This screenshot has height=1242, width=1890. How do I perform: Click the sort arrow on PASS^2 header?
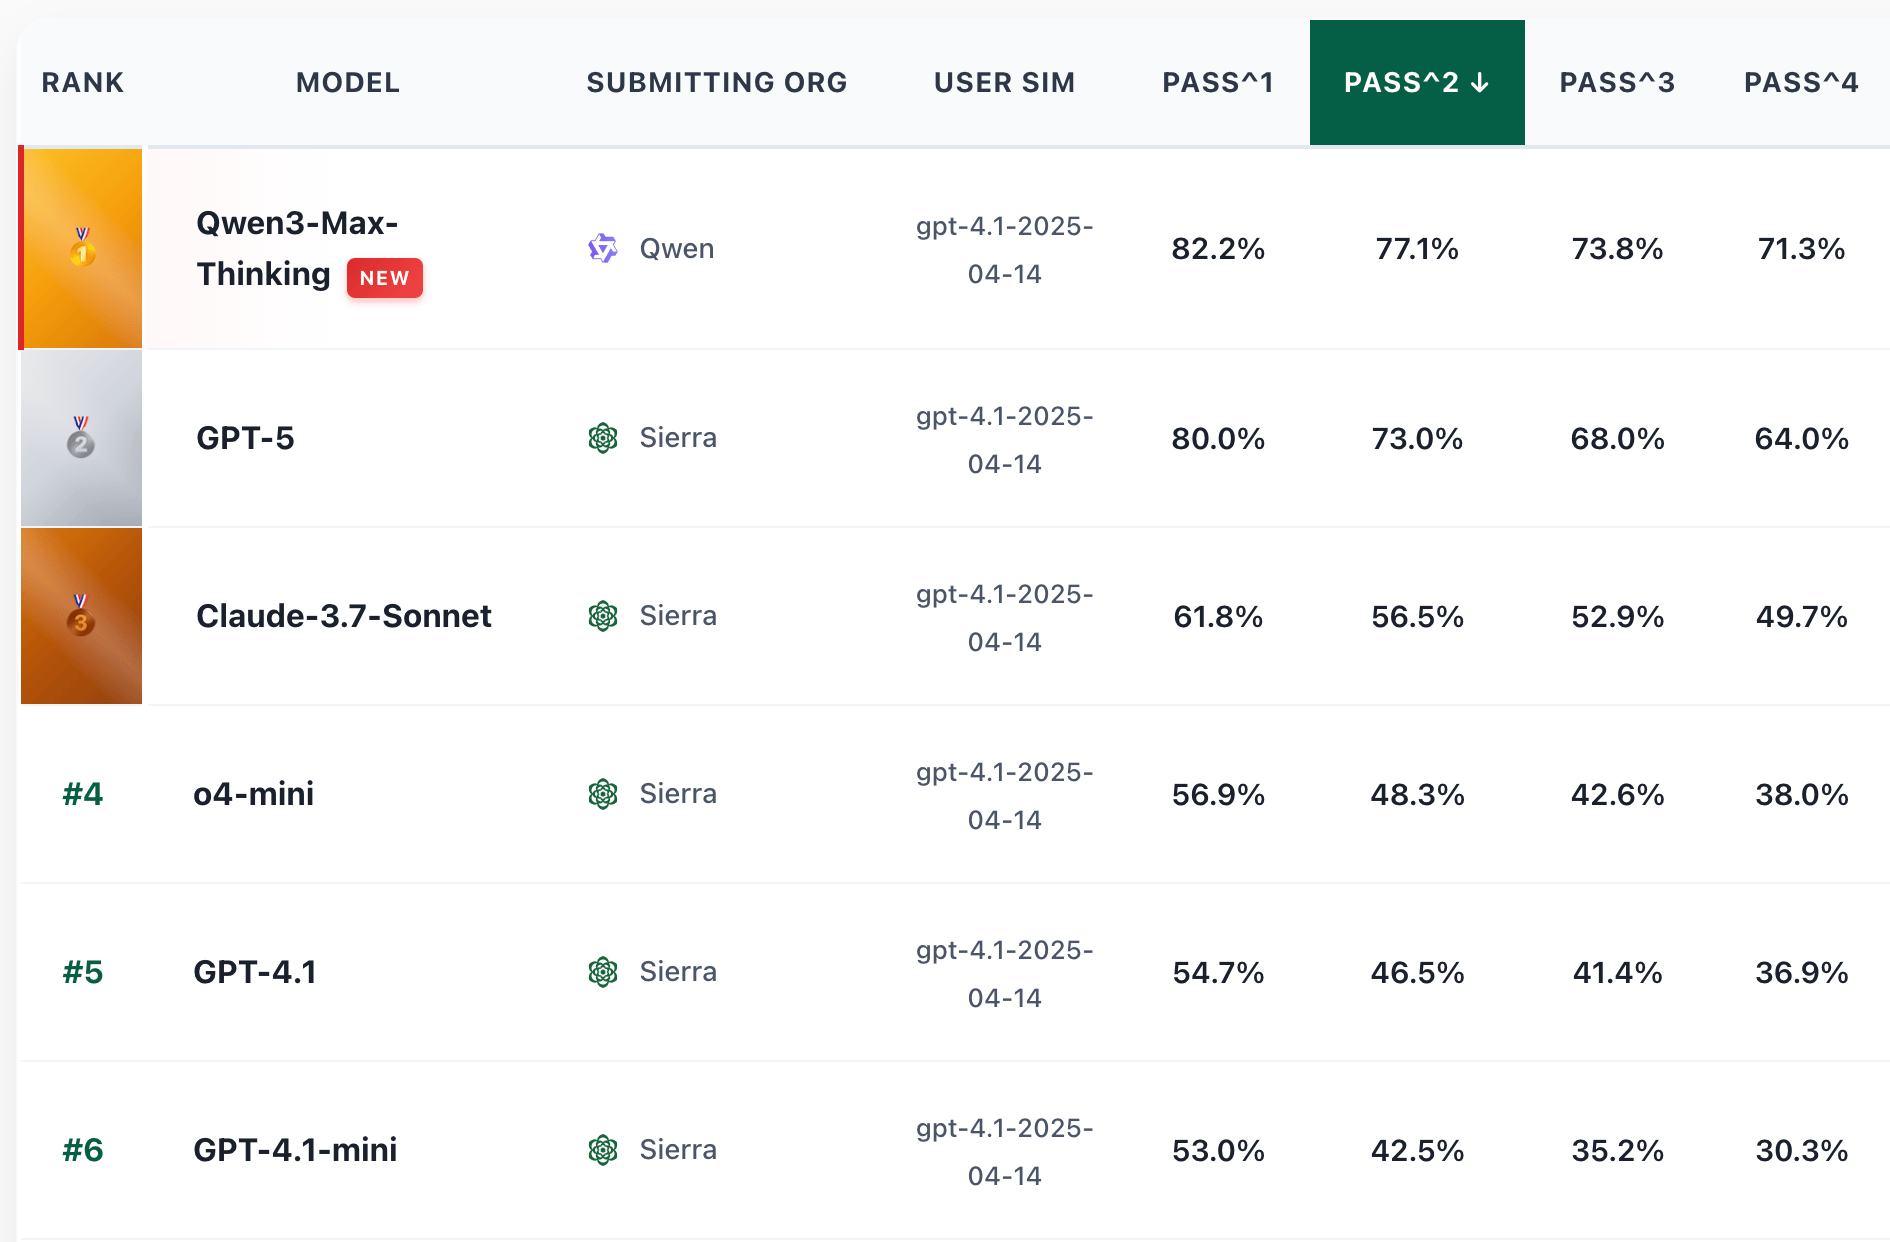pos(1481,83)
